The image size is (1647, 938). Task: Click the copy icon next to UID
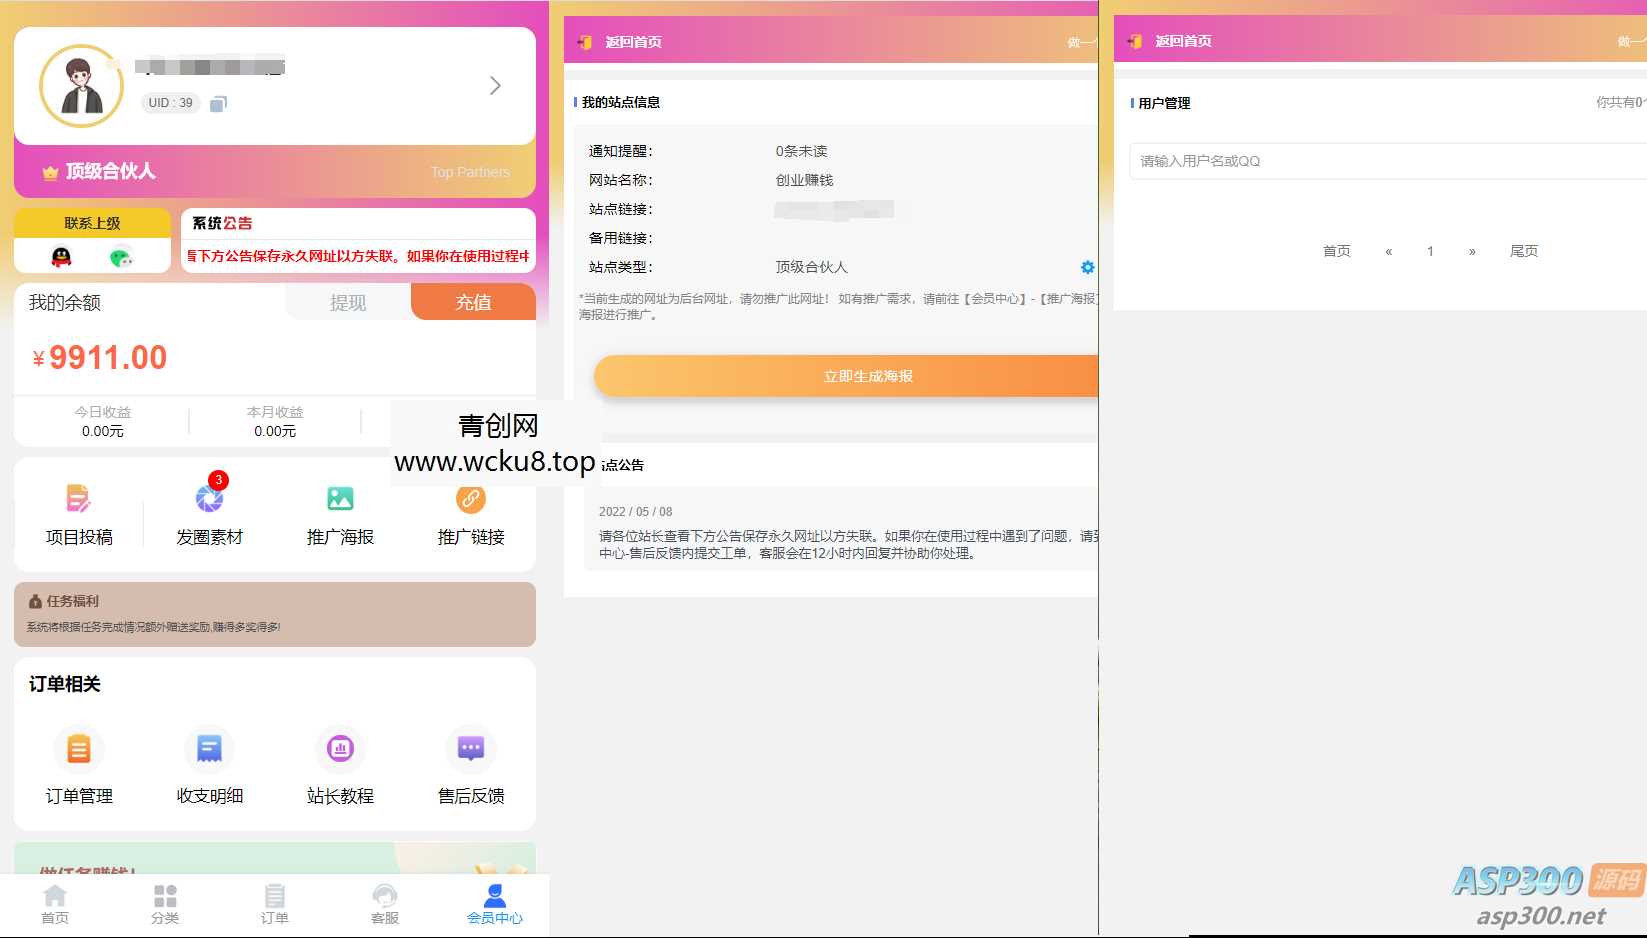(218, 103)
